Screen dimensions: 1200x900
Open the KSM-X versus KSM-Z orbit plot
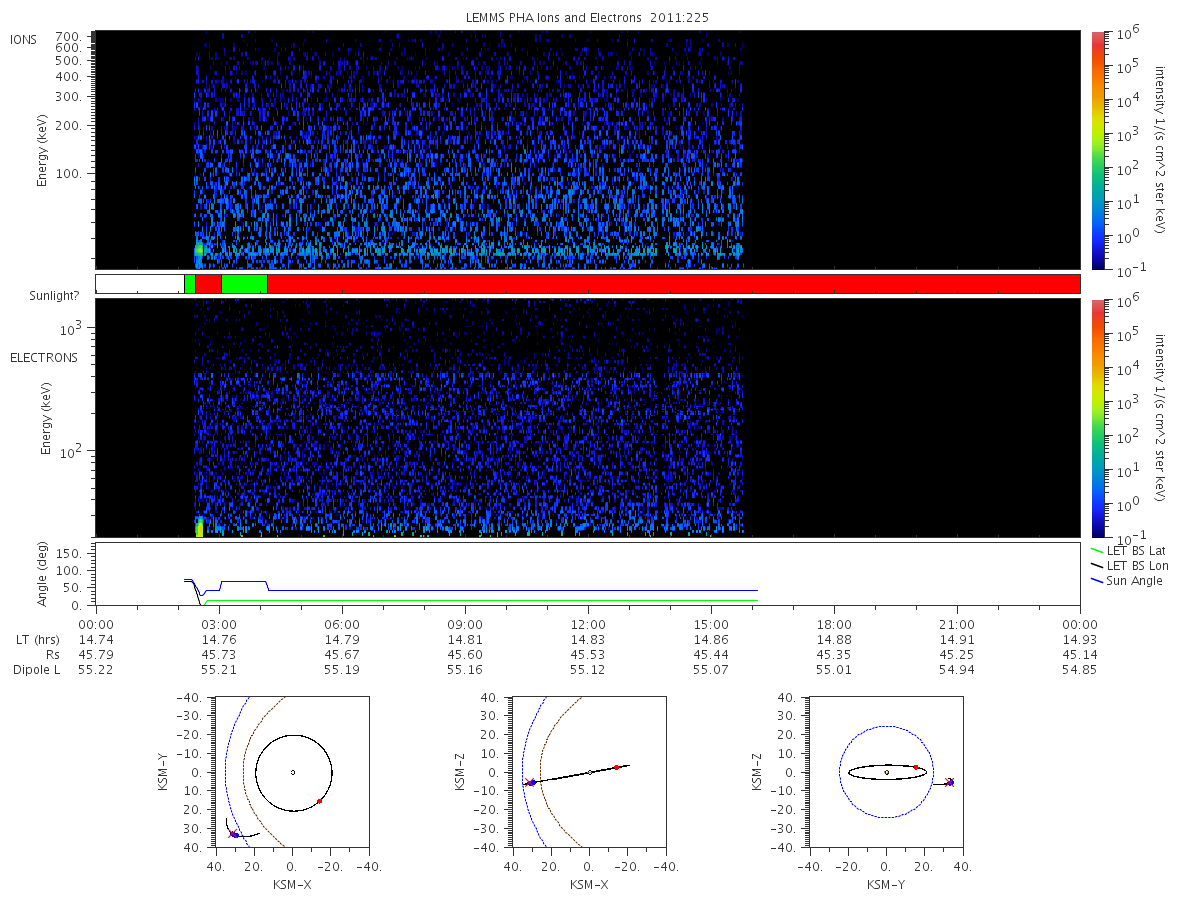(588, 772)
